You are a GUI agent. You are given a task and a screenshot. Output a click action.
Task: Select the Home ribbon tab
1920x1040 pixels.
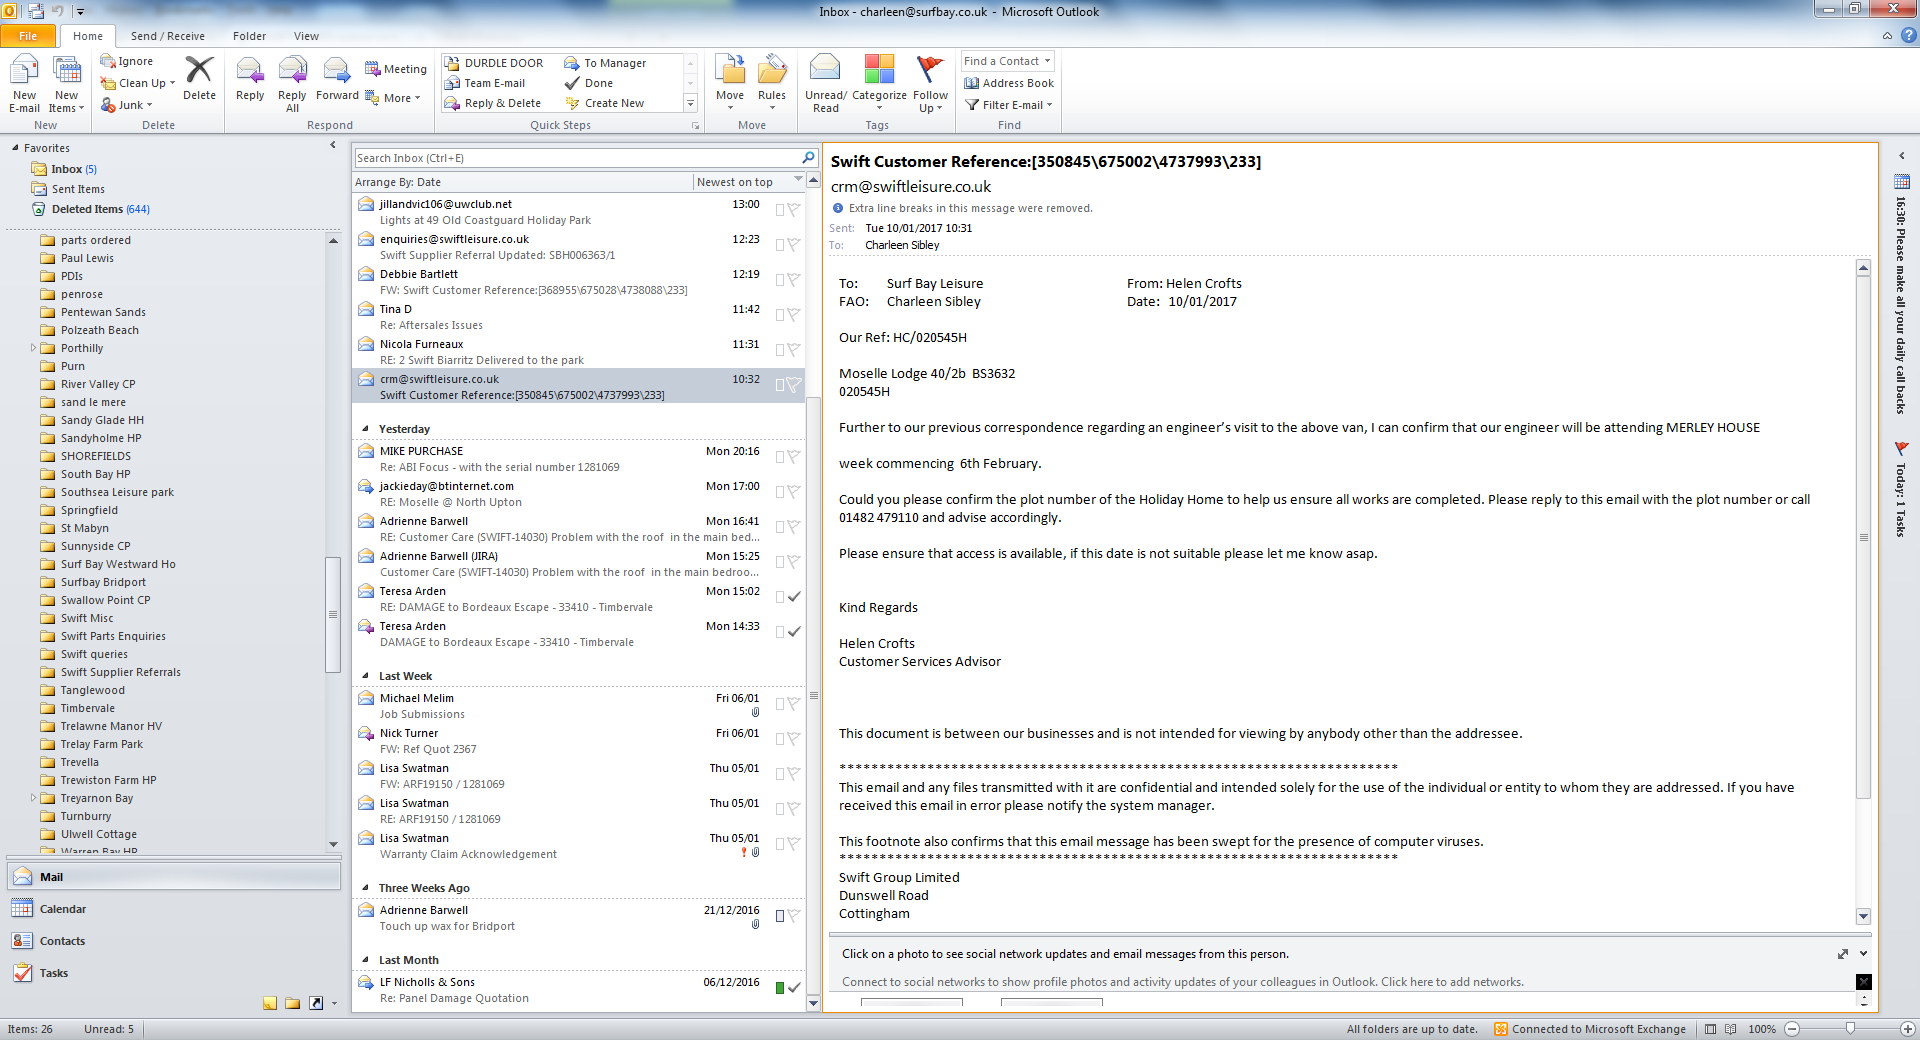tap(88, 36)
